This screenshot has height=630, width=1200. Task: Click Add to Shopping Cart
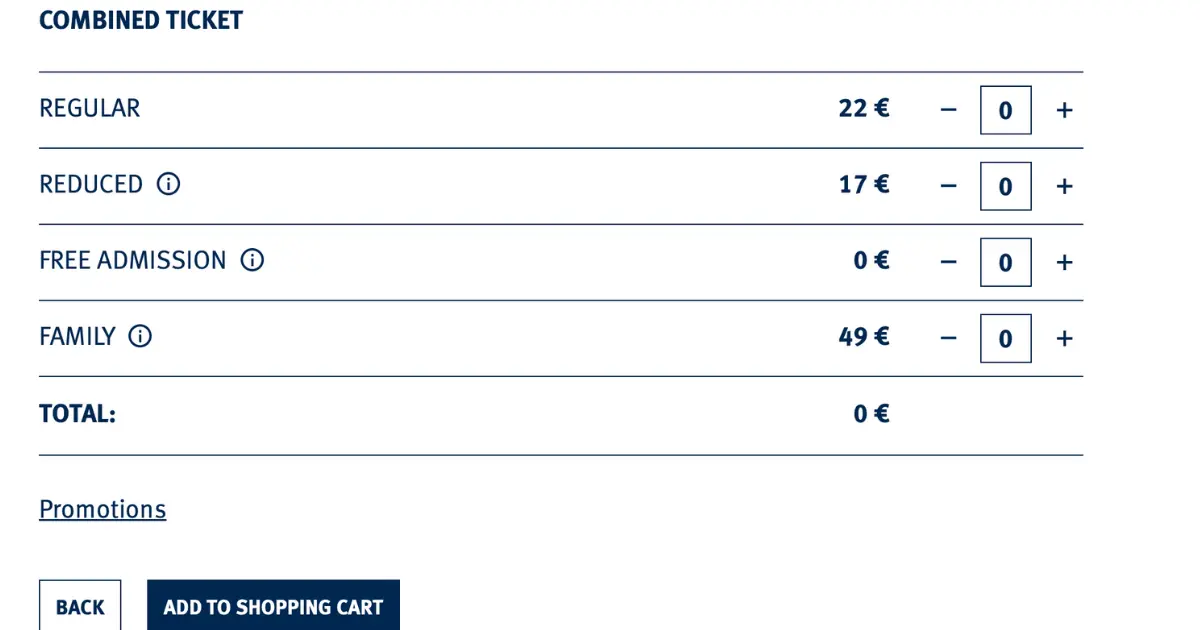tap(273, 606)
